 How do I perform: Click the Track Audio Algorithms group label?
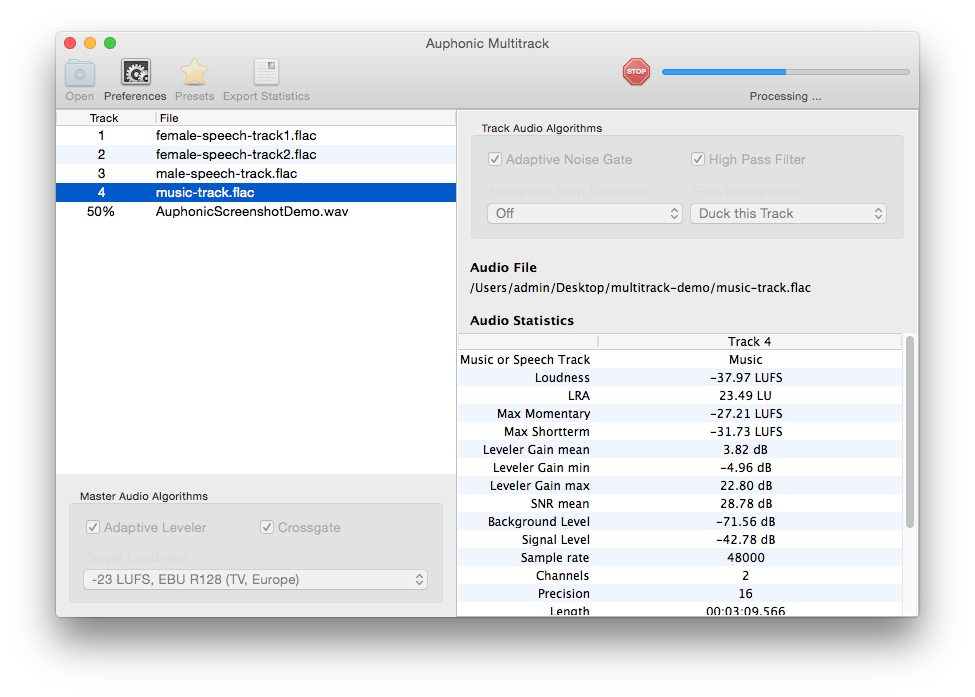(x=542, y=128)
